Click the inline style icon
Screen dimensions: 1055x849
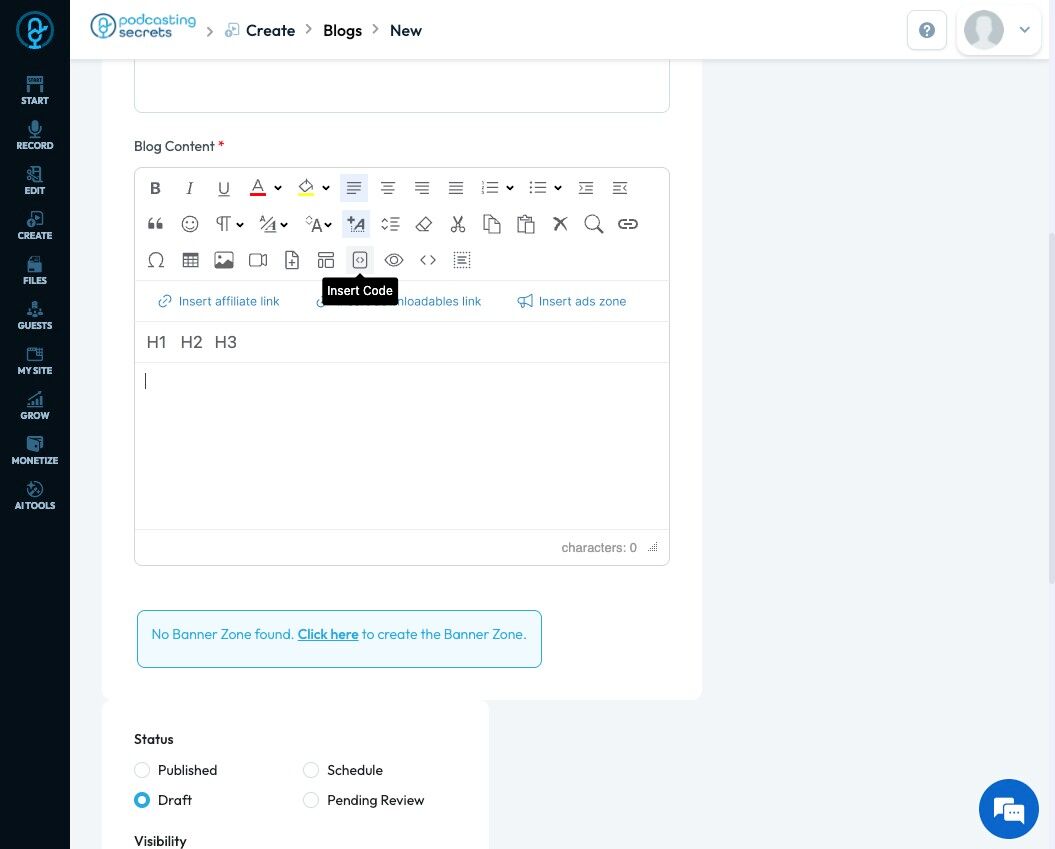coord(356,224)
